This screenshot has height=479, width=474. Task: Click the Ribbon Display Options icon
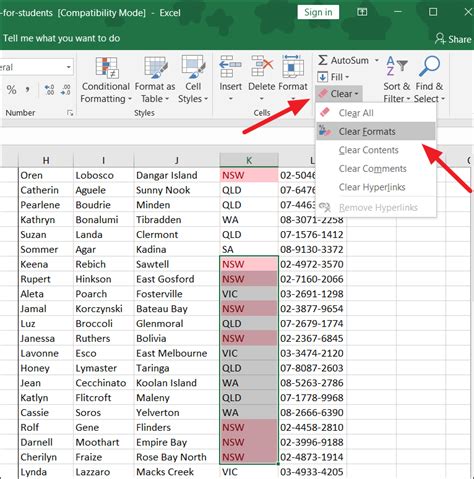click(x=362, y=12)
